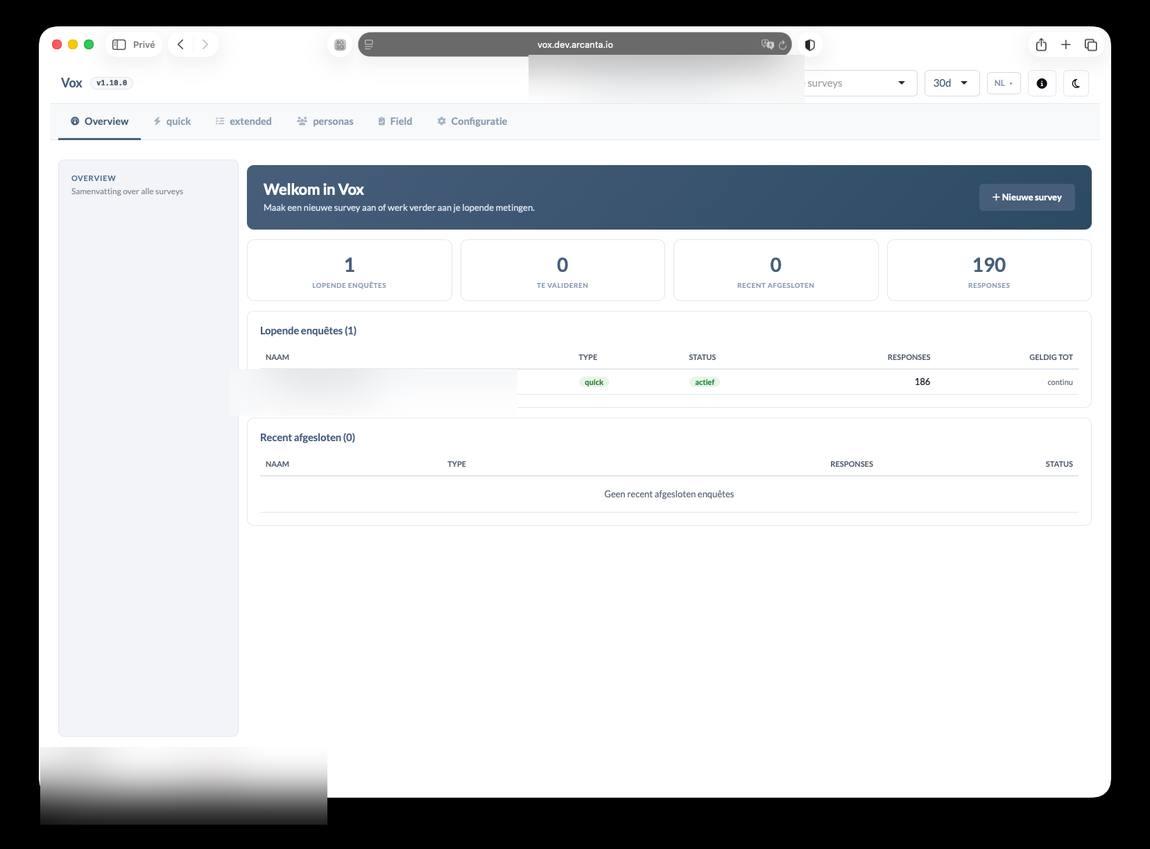This screenshot has height=849, width=1150.
Task: Click the people icon on personas tab
Action: click(x=302, y=121)
